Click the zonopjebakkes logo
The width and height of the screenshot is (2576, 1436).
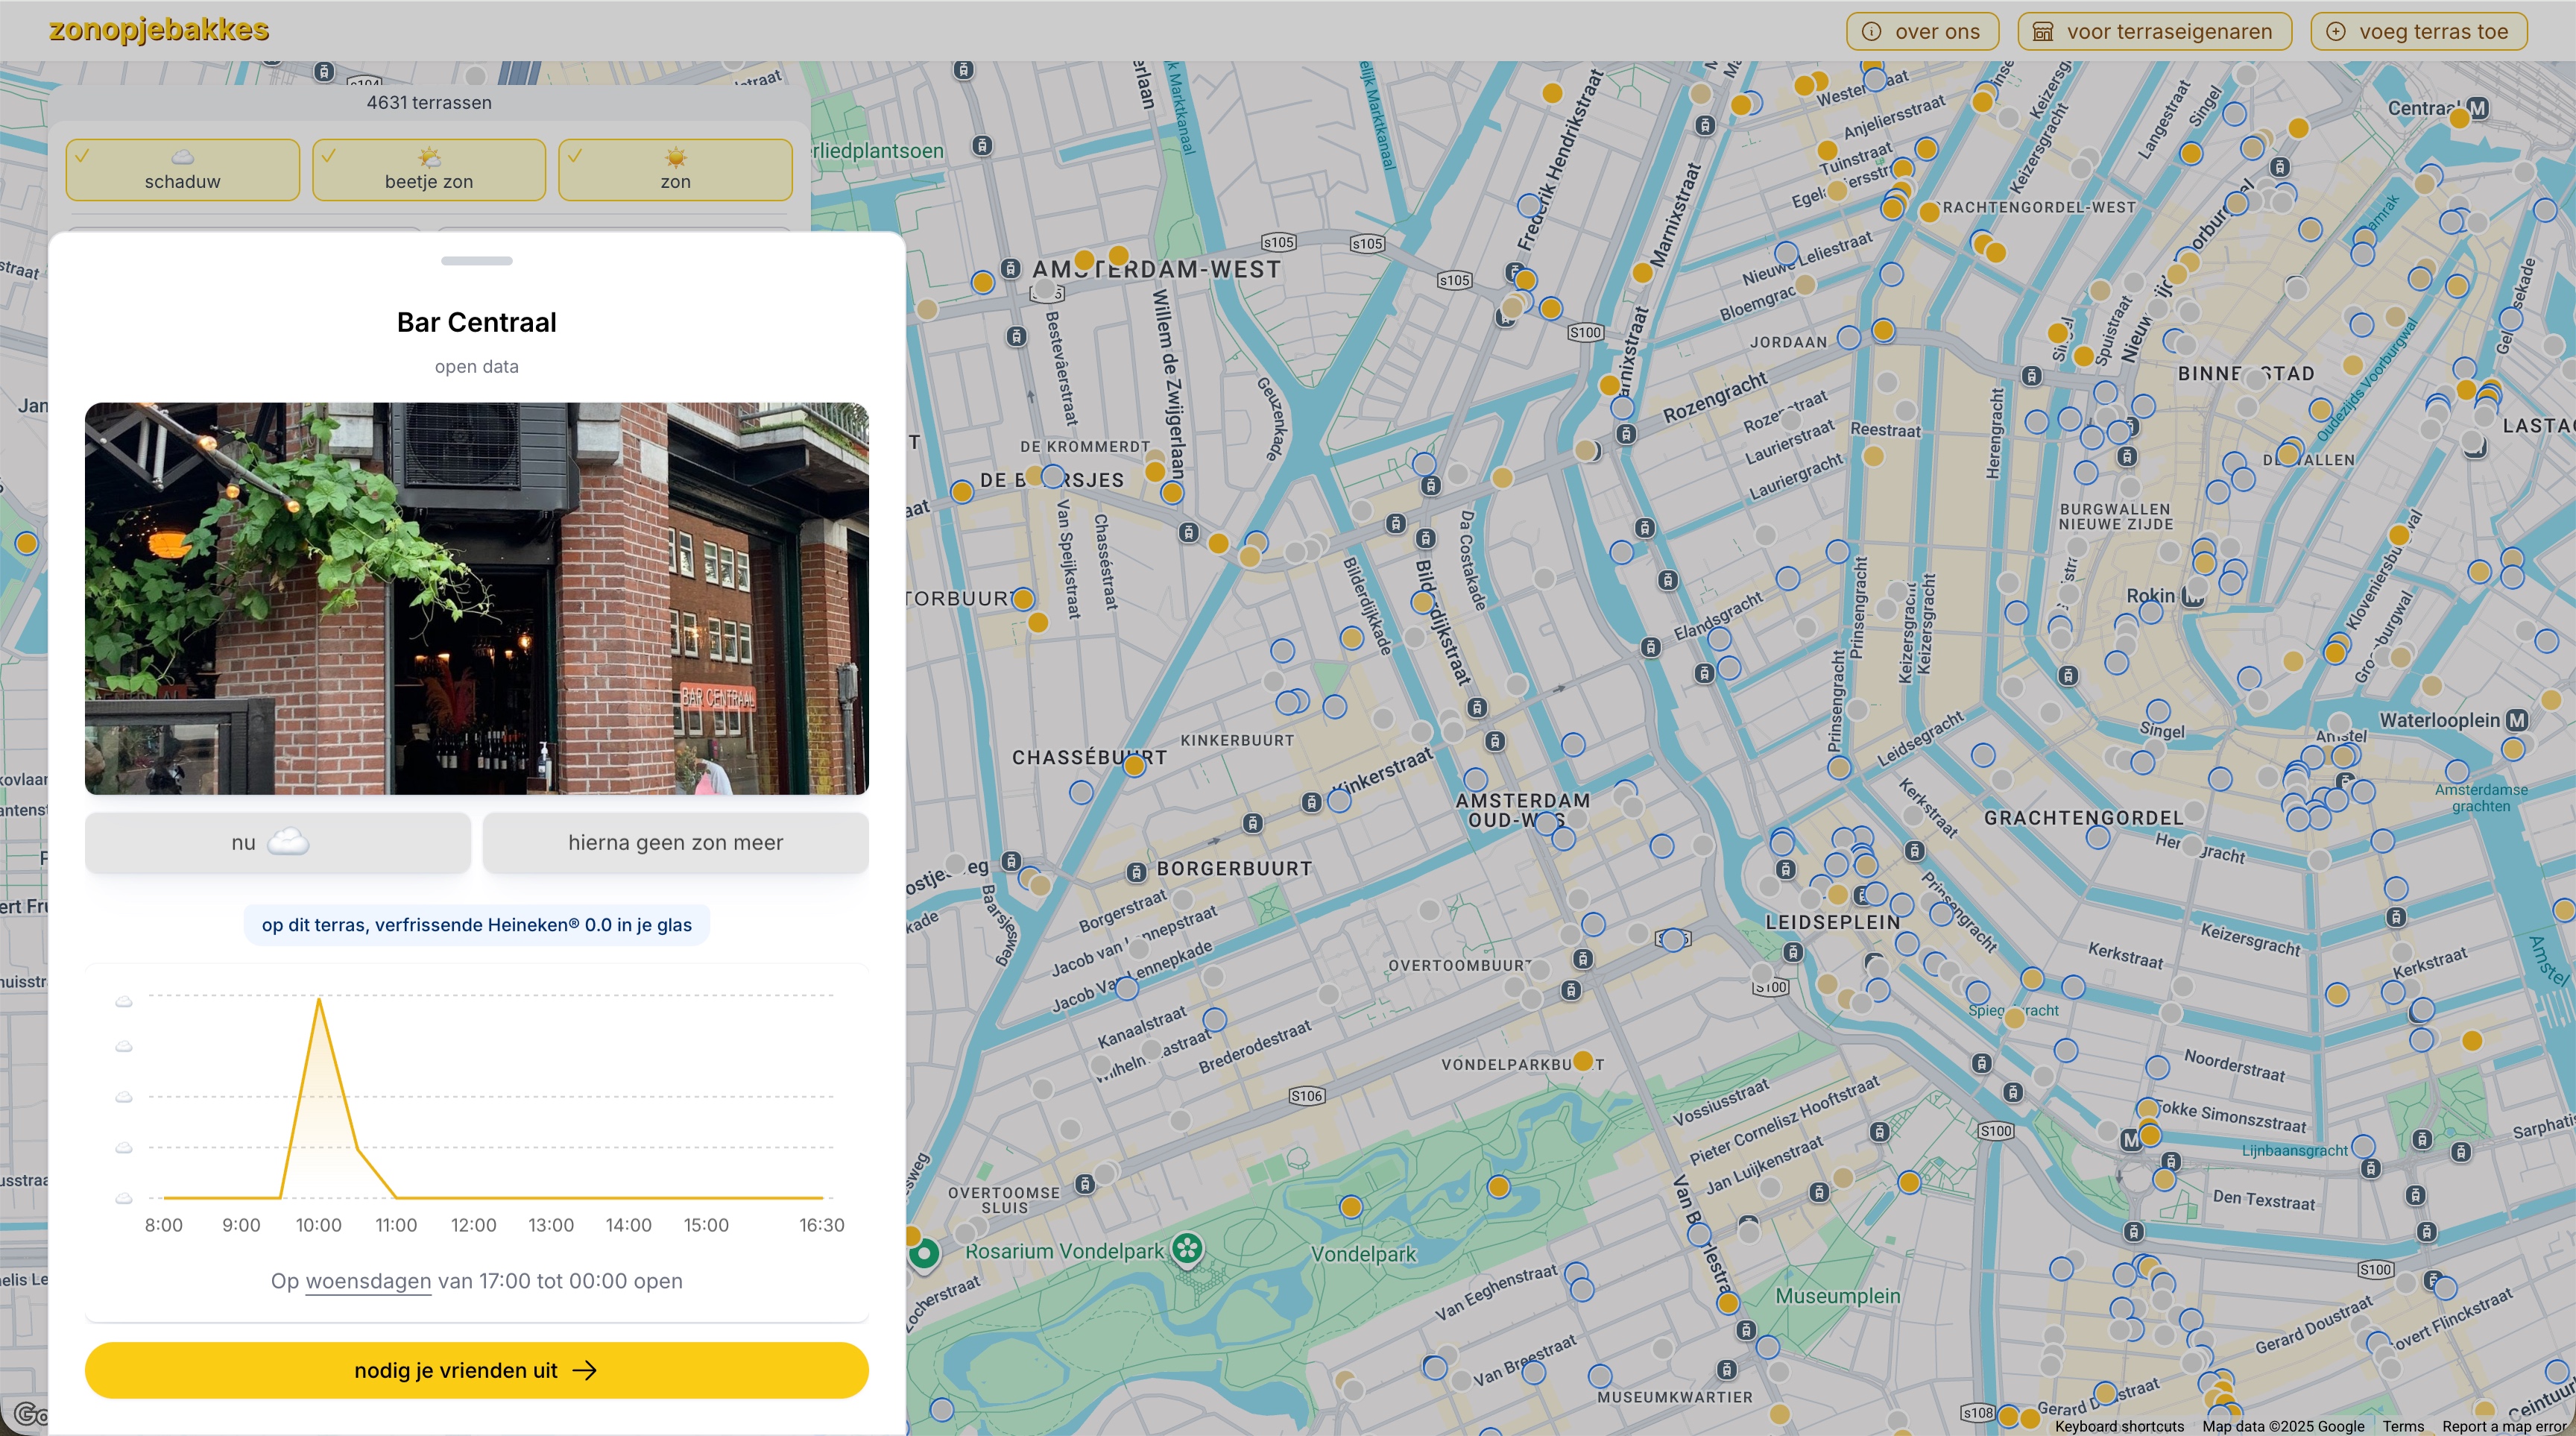pyautogui.click(x=159, y=30)
